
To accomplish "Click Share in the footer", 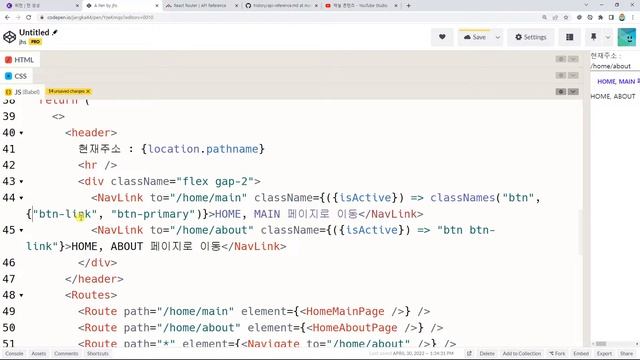I will pos(626,353).
